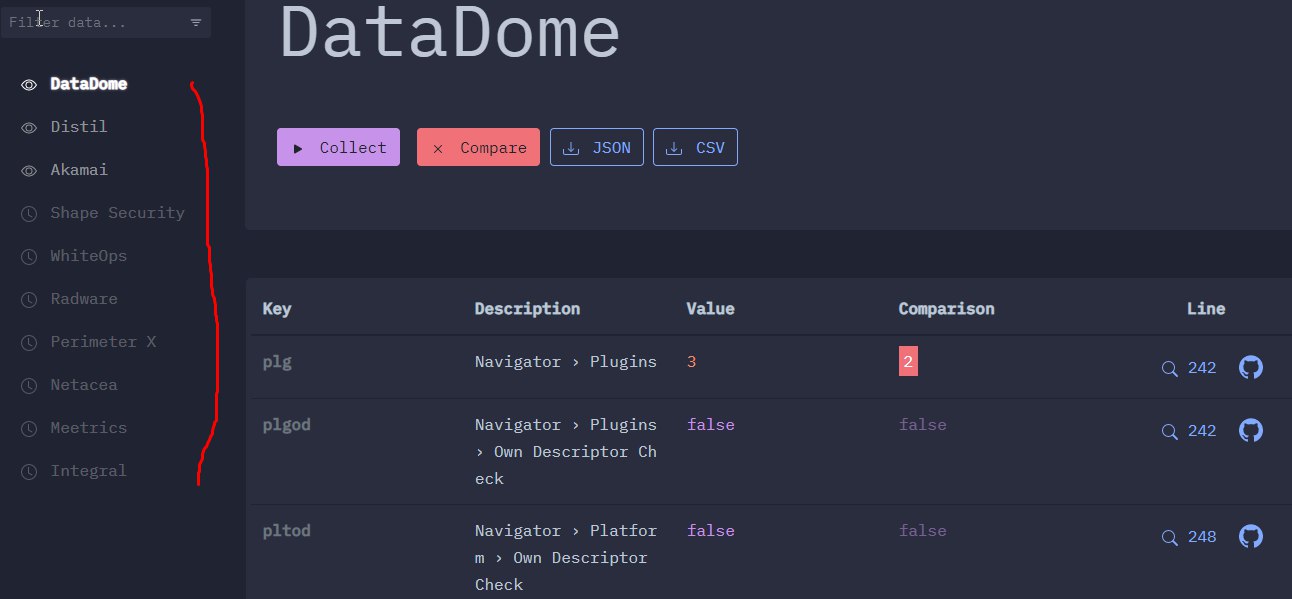Click the clock icon beside WhiteOps

tap(29, 256)
